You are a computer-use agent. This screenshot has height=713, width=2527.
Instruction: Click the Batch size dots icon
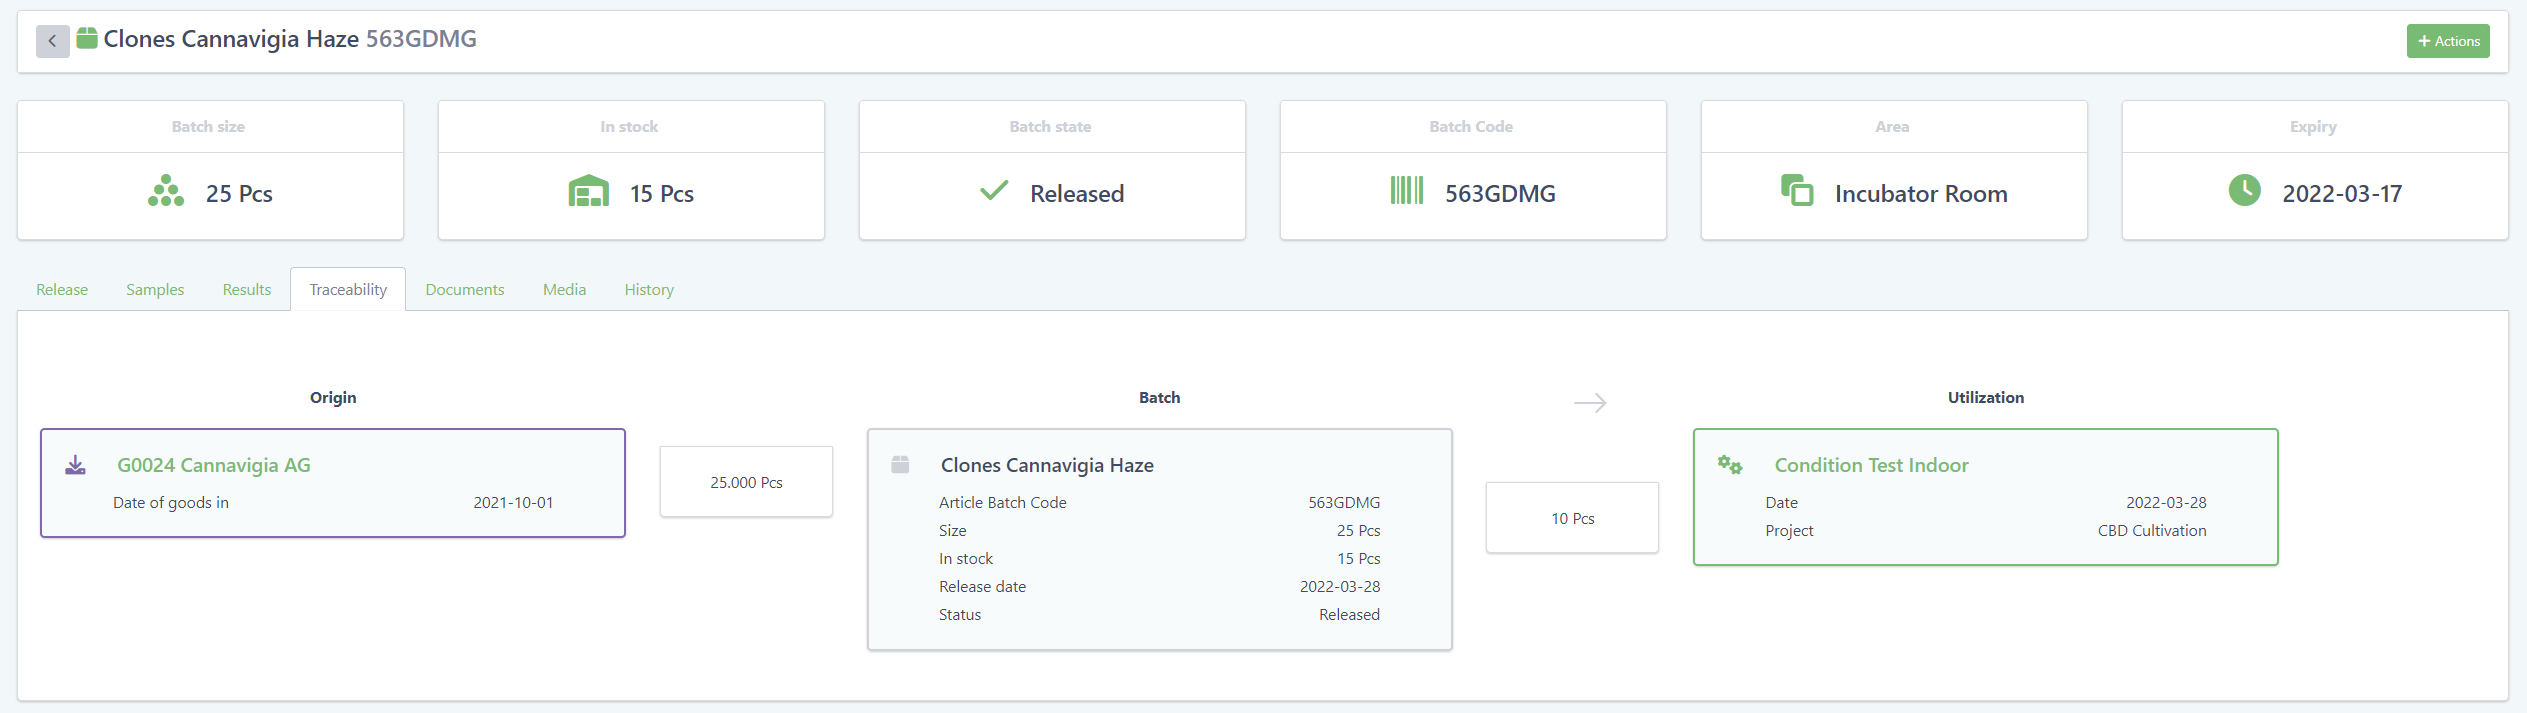click(x=166, y=192)
